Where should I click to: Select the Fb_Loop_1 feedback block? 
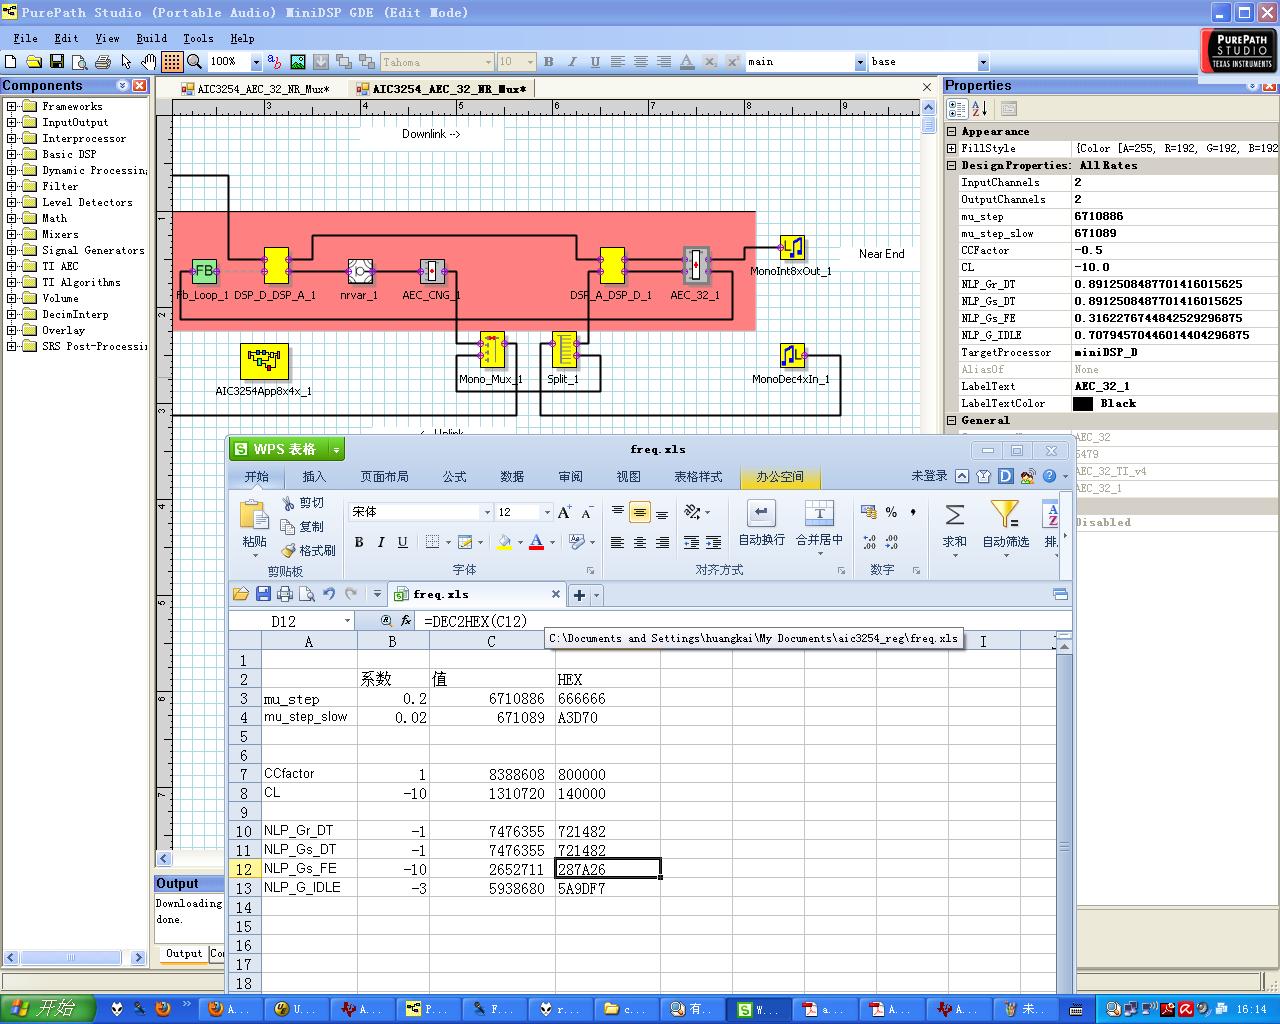coord(204,271)
